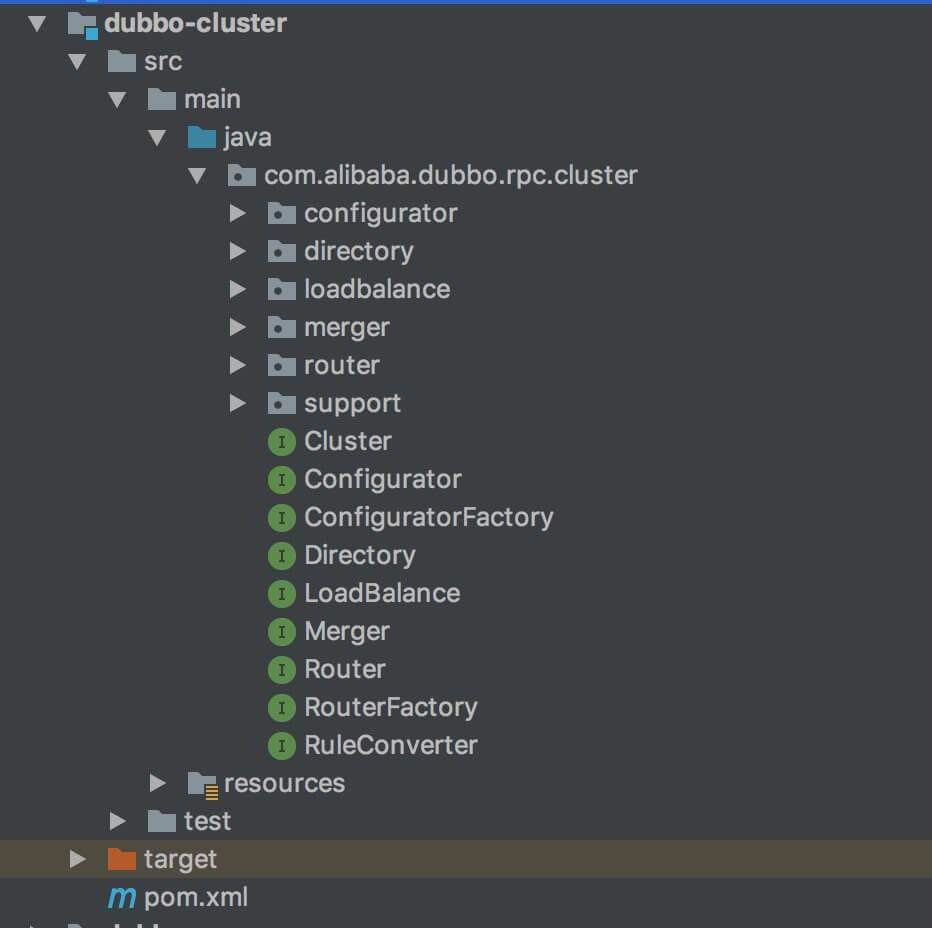Expand the test folder
This screenshot has height=928, width=932.
(117, 821)
